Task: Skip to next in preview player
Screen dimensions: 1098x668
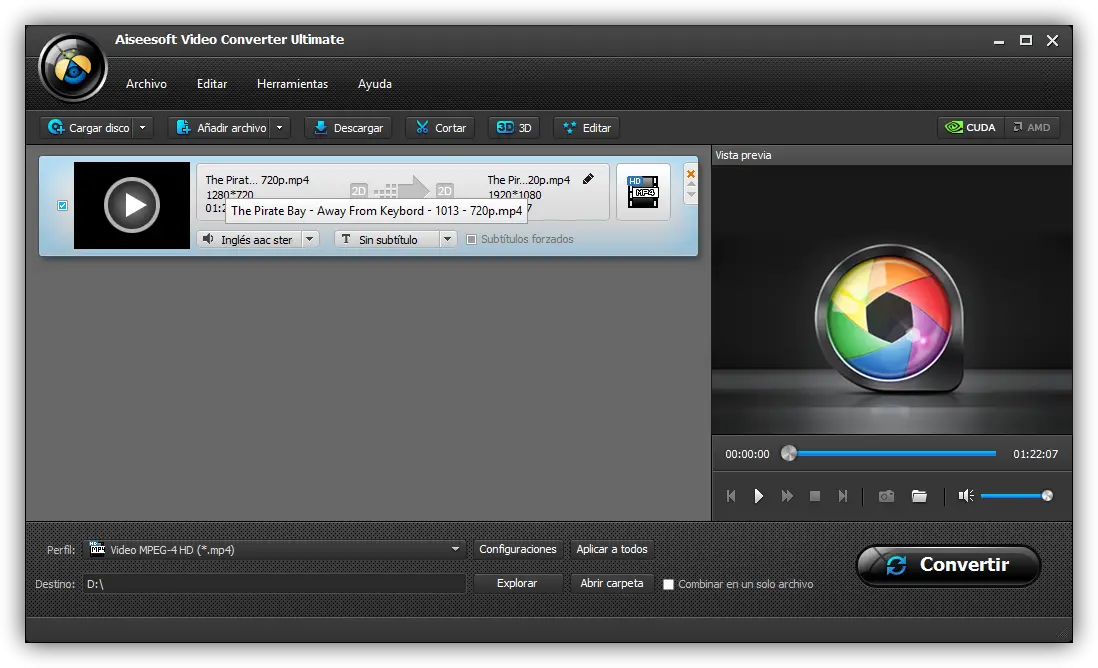Action: click(842, 496)
